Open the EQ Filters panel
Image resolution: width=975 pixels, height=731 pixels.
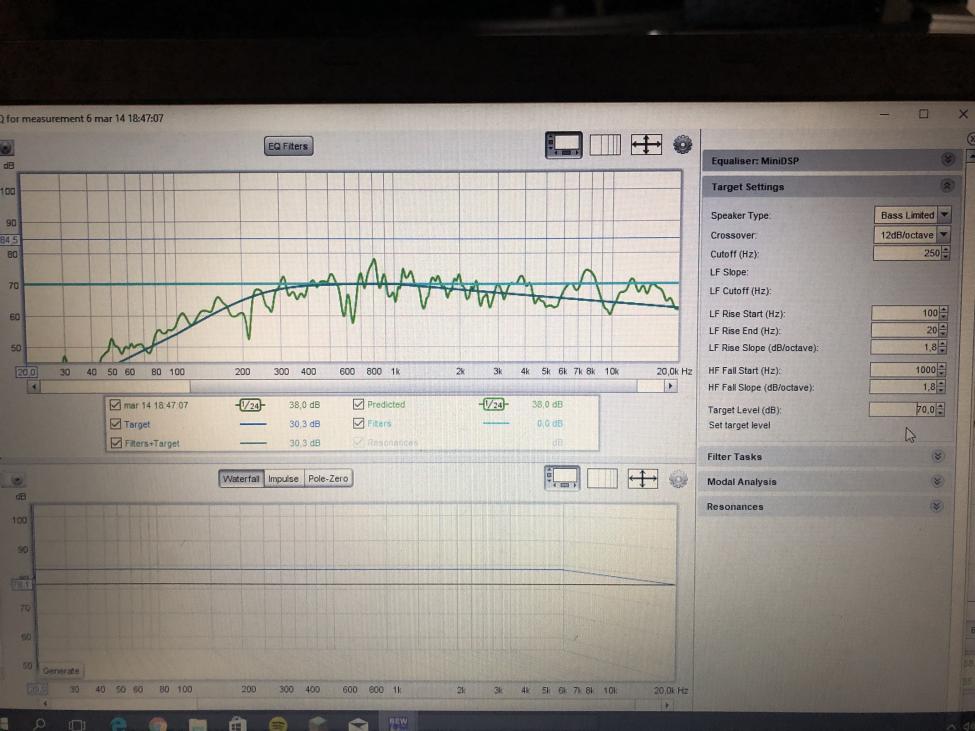pyautogui.click(x=288, y=146)
